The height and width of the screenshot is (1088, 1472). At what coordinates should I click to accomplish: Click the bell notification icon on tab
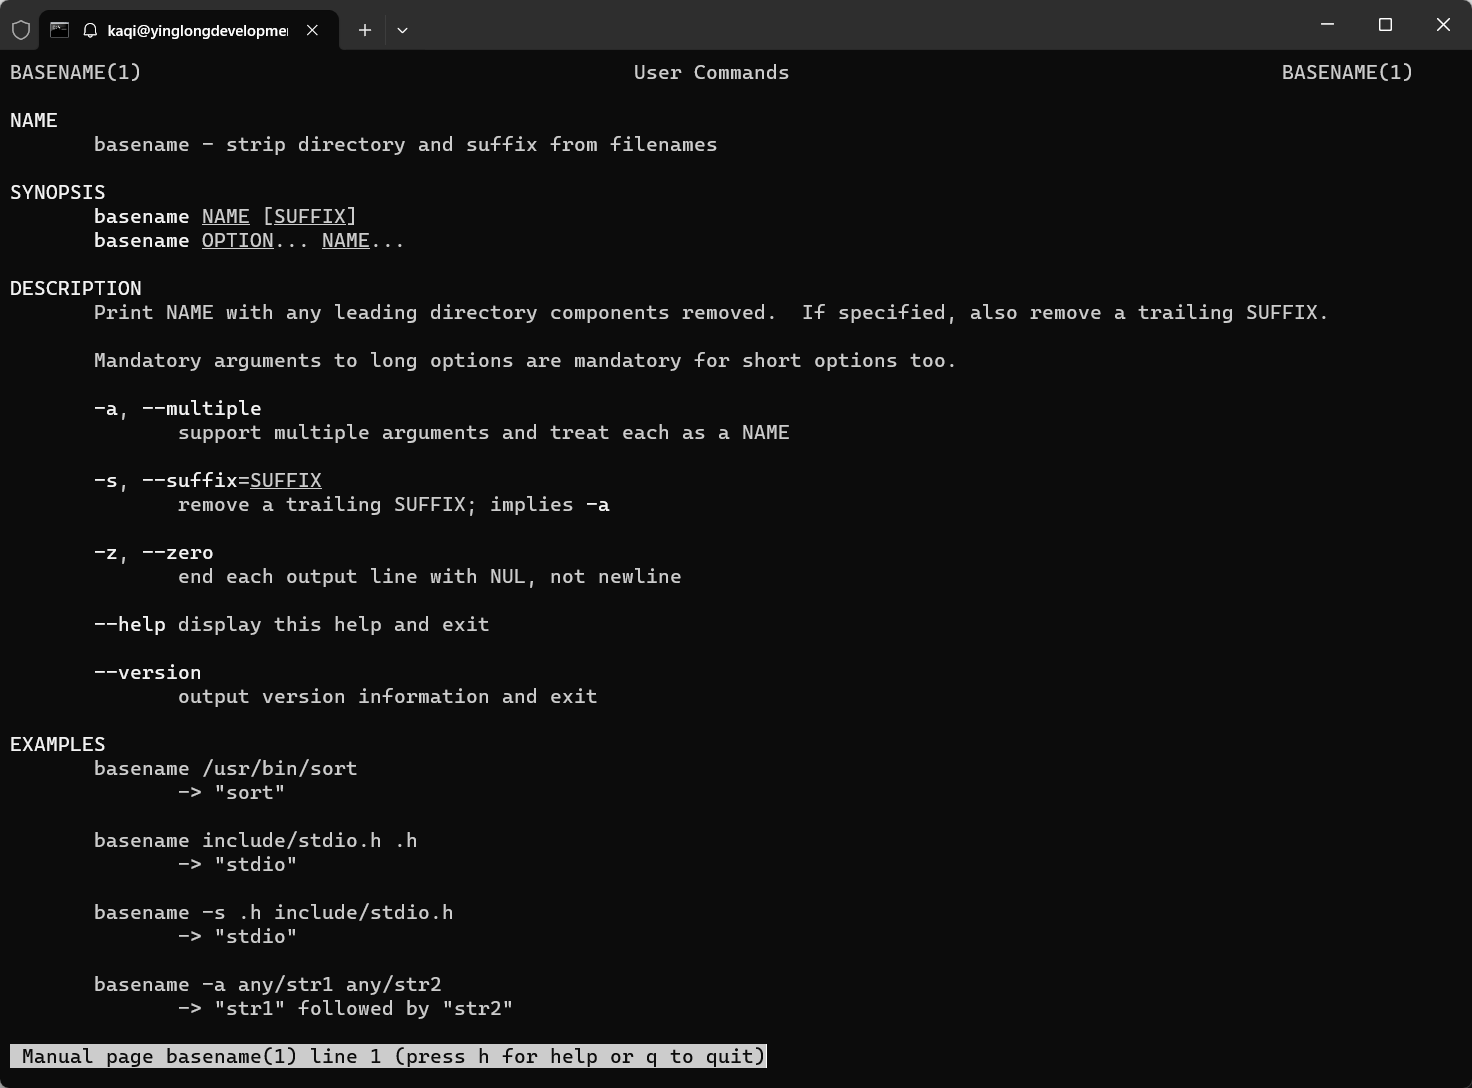tap(90, 31)
